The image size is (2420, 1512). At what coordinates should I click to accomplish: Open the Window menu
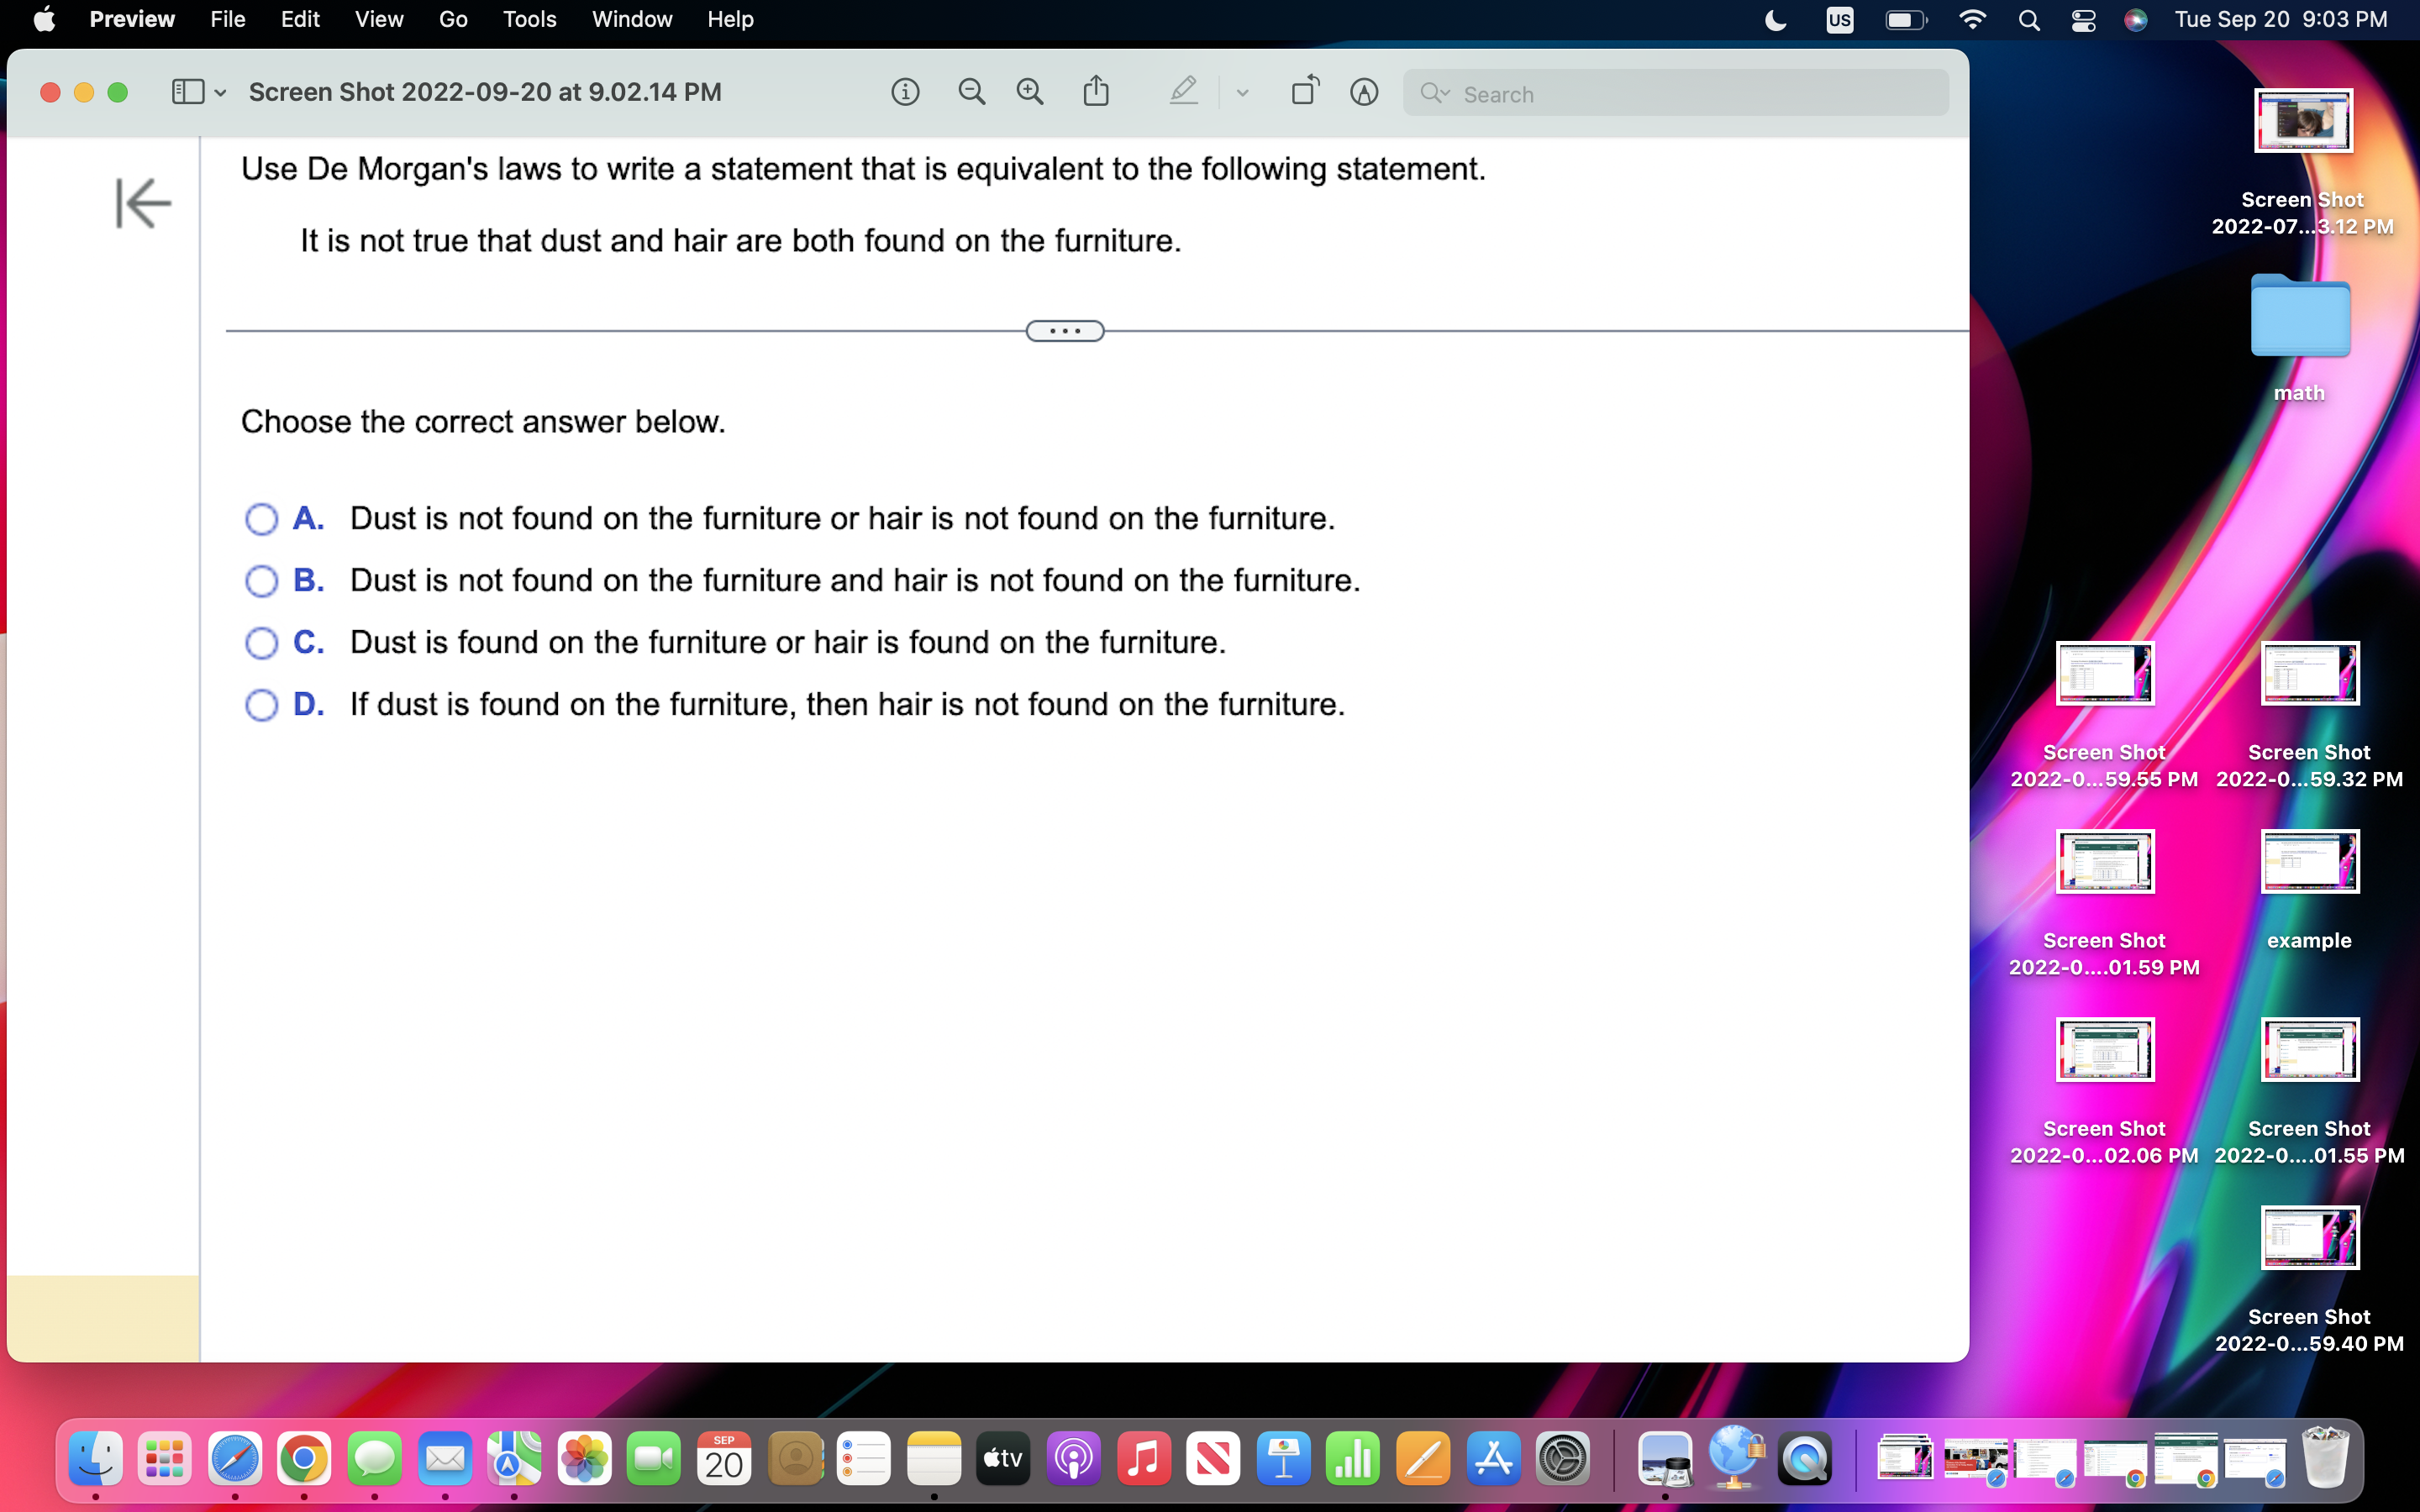pos(631,19)
